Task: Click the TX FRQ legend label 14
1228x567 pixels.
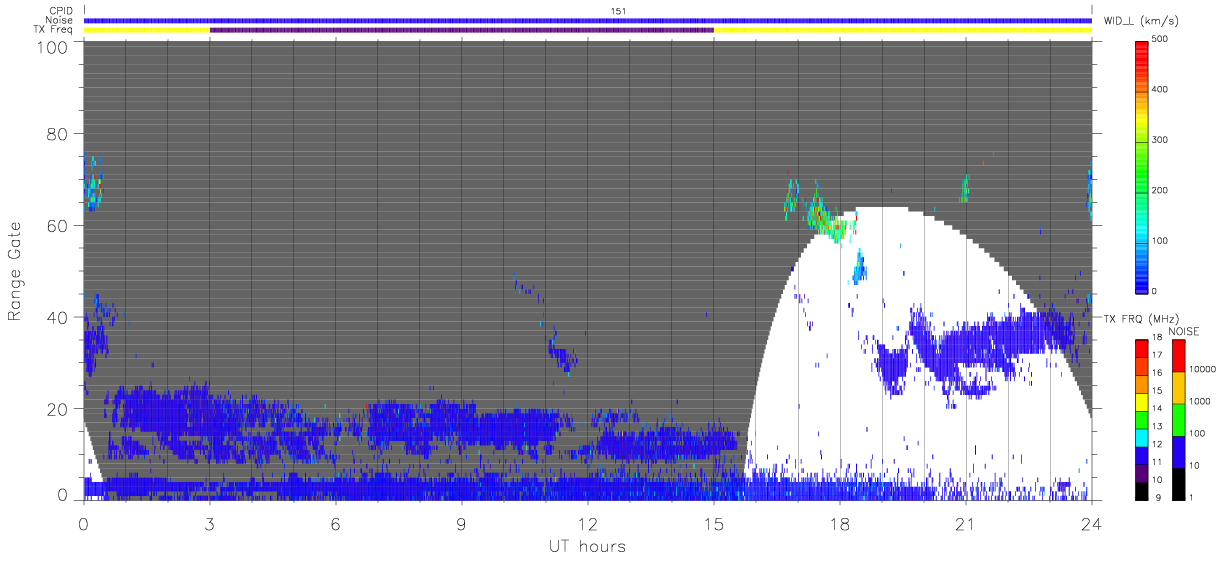Action: point(1156,409)
